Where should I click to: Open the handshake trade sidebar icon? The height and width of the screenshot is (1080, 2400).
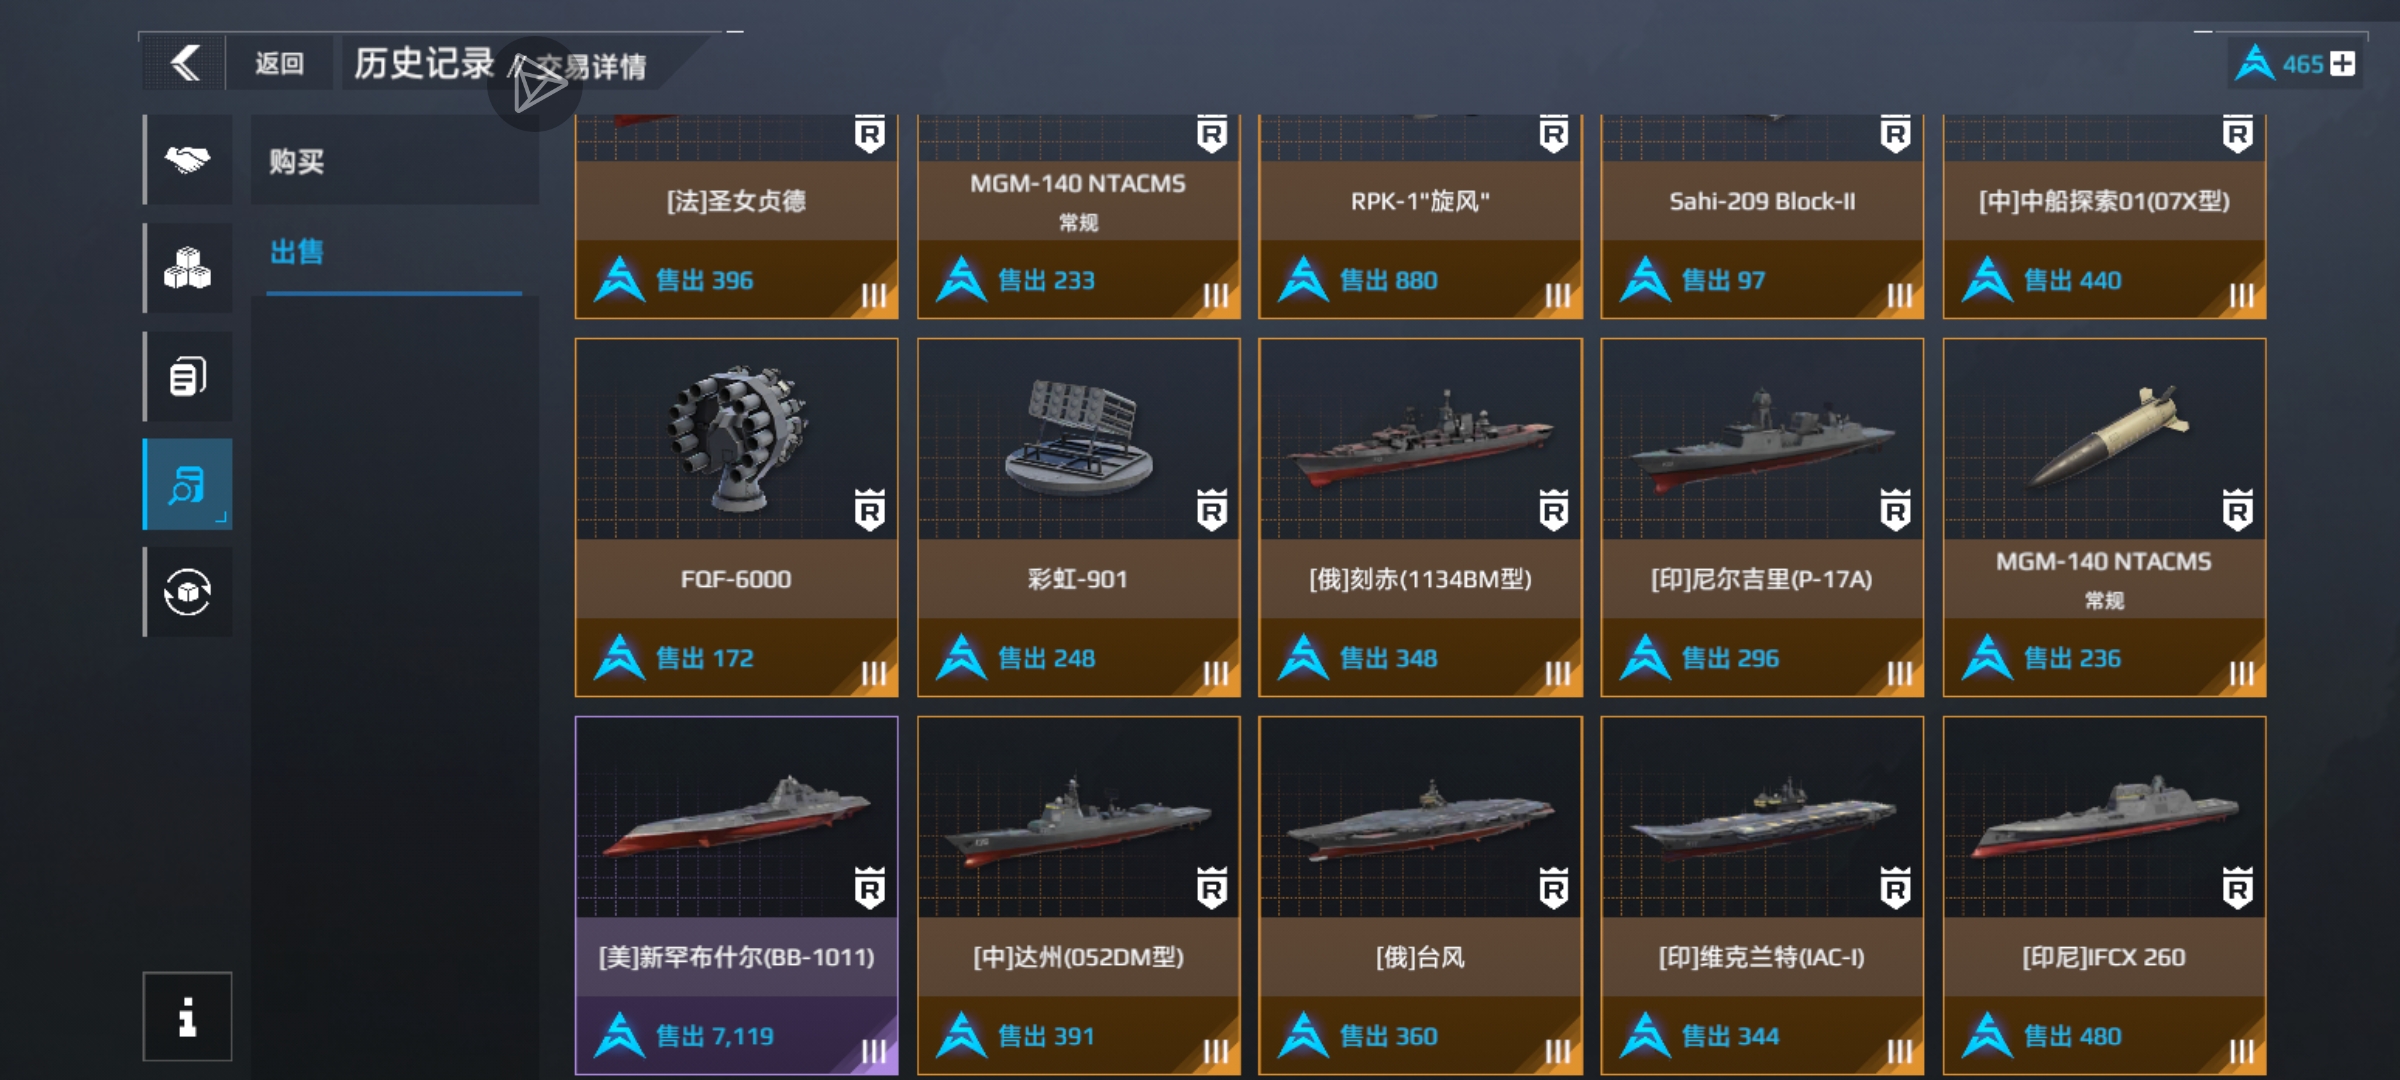click(x=188, y=160)
